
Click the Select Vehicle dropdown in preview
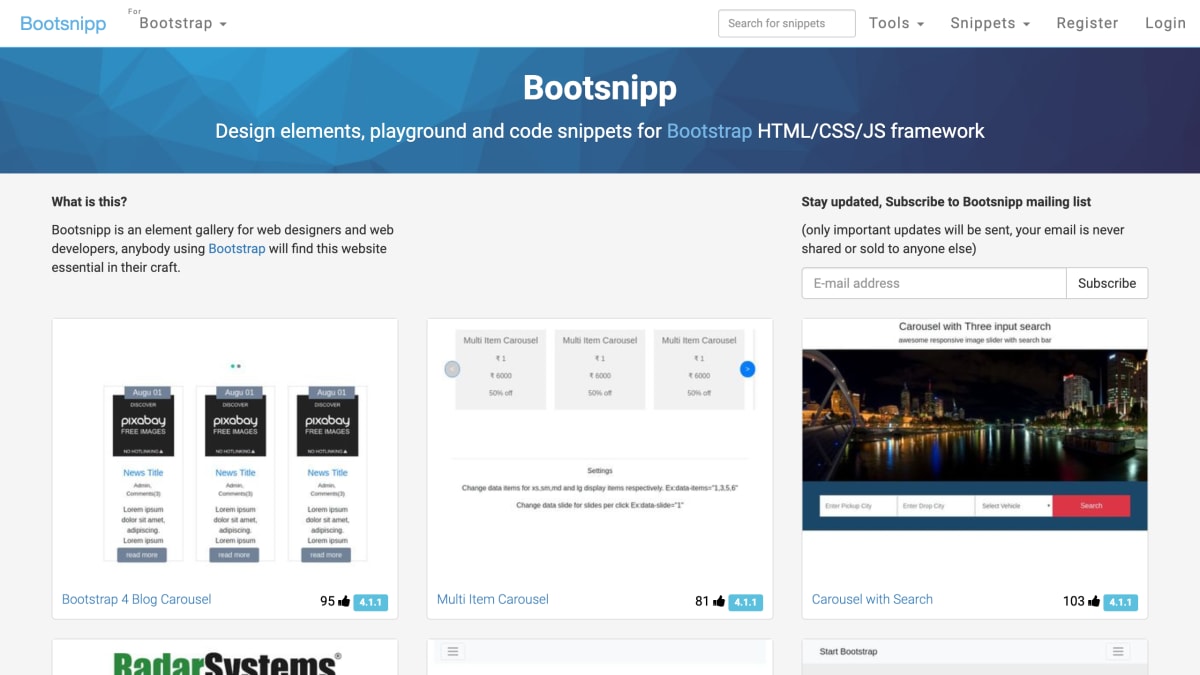click(1014, 506)
